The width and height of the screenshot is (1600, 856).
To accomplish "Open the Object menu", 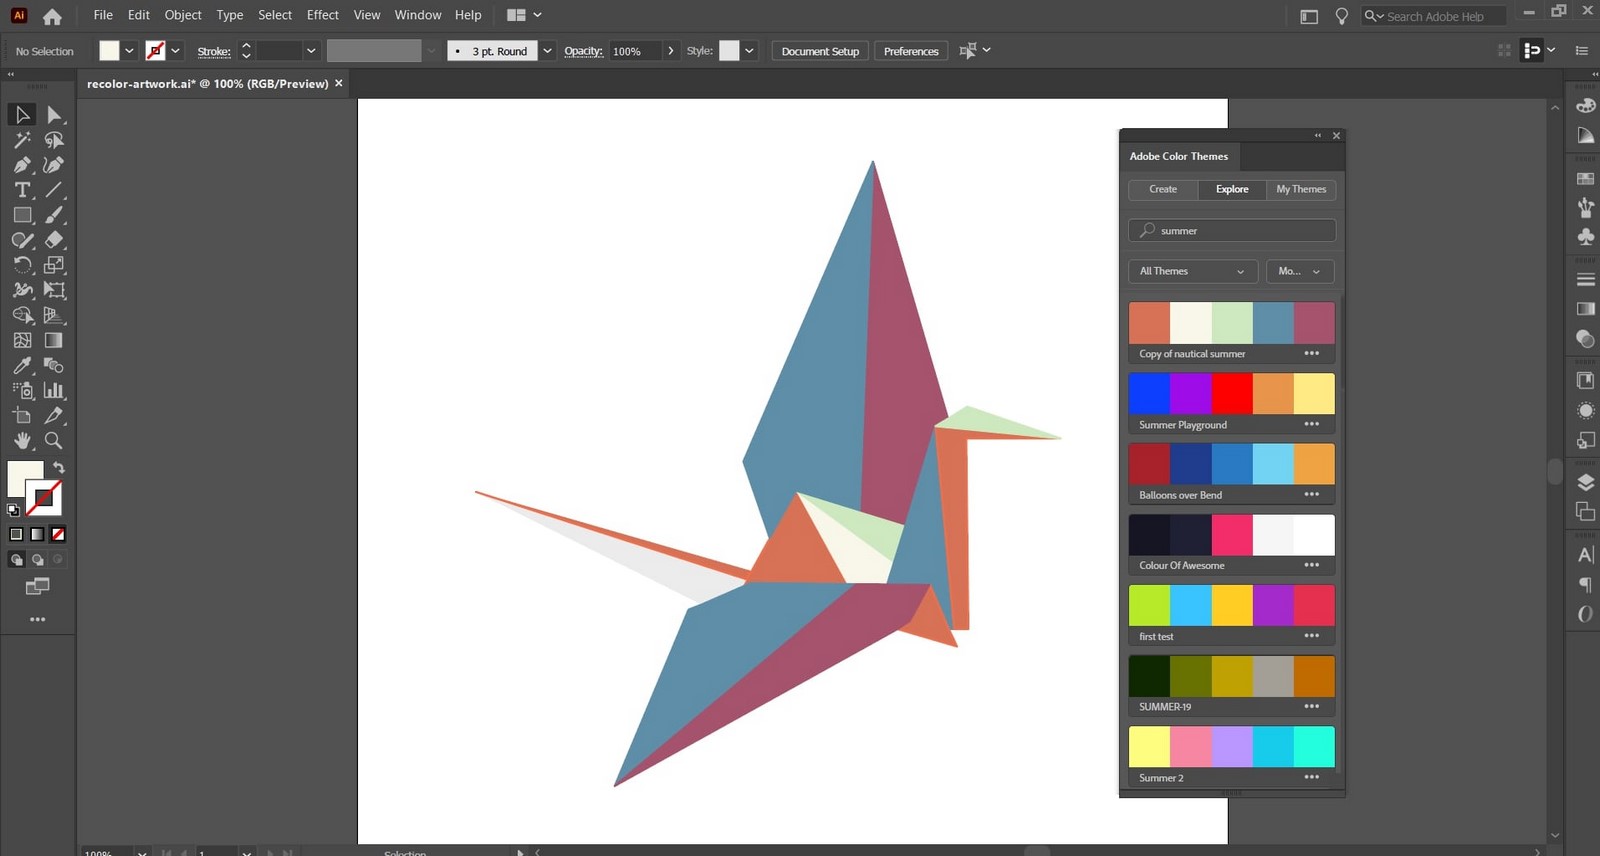I will click(183, 15).
